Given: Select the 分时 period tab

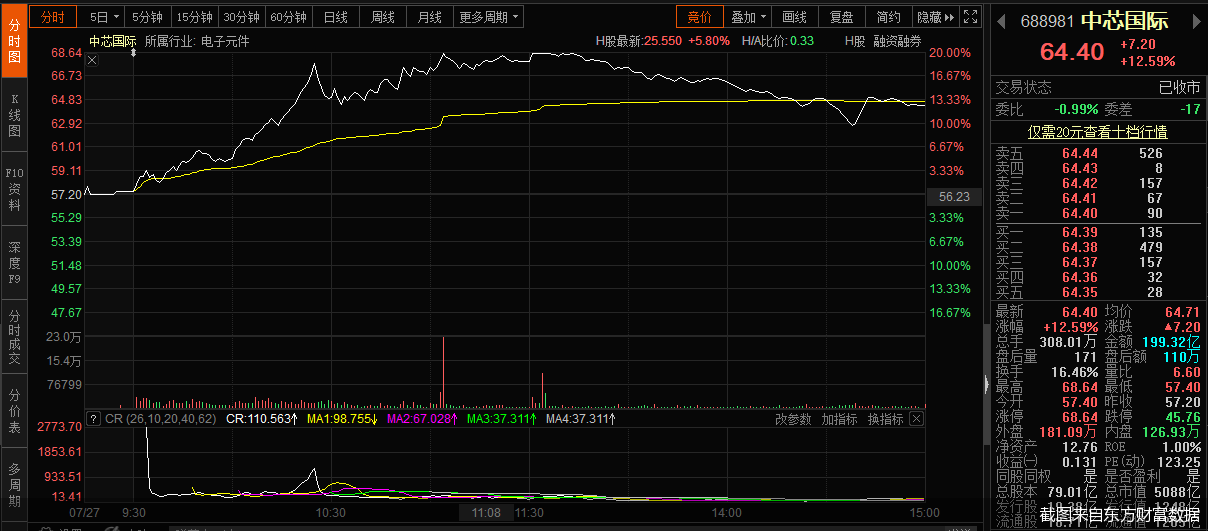Looking at the screenshot, I should (x=53, y=17).
